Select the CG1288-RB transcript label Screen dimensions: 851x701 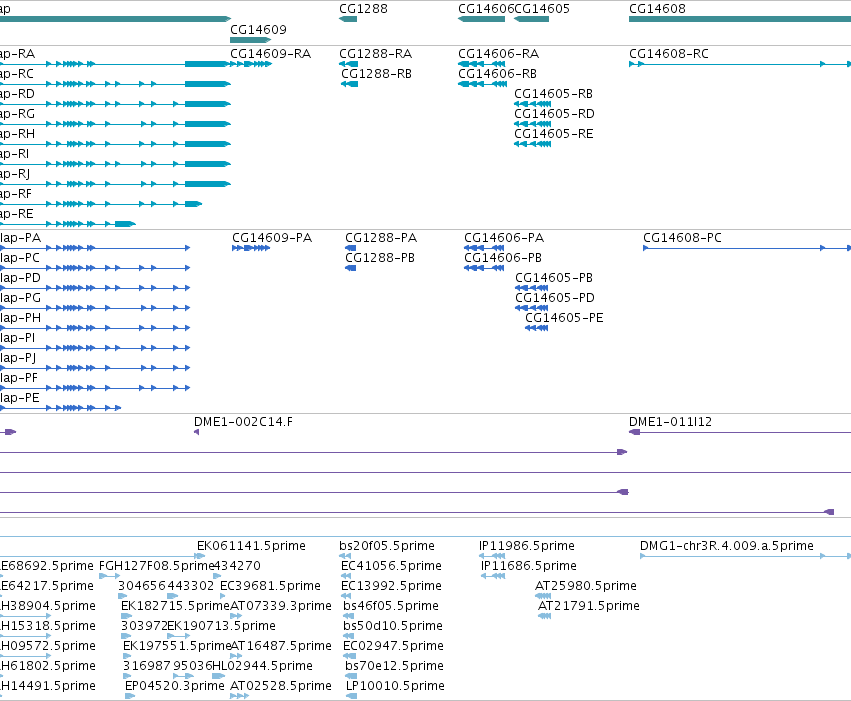click(376, 74)
